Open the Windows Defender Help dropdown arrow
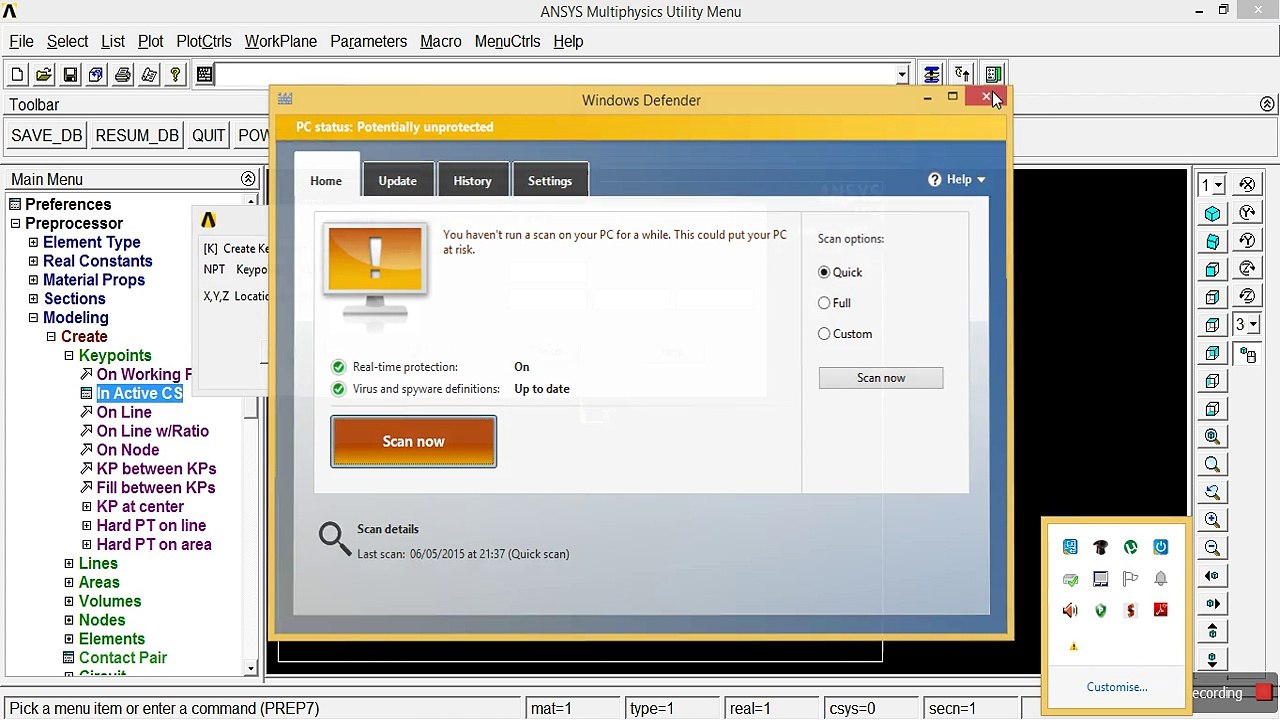This screenshot has height=720, width=1280. 981,180
